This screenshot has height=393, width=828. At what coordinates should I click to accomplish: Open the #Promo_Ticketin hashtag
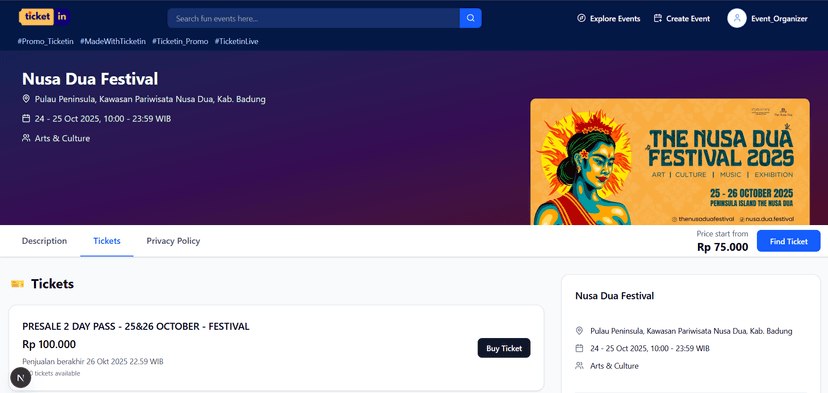pyautogui.click(x=45, y=41)
